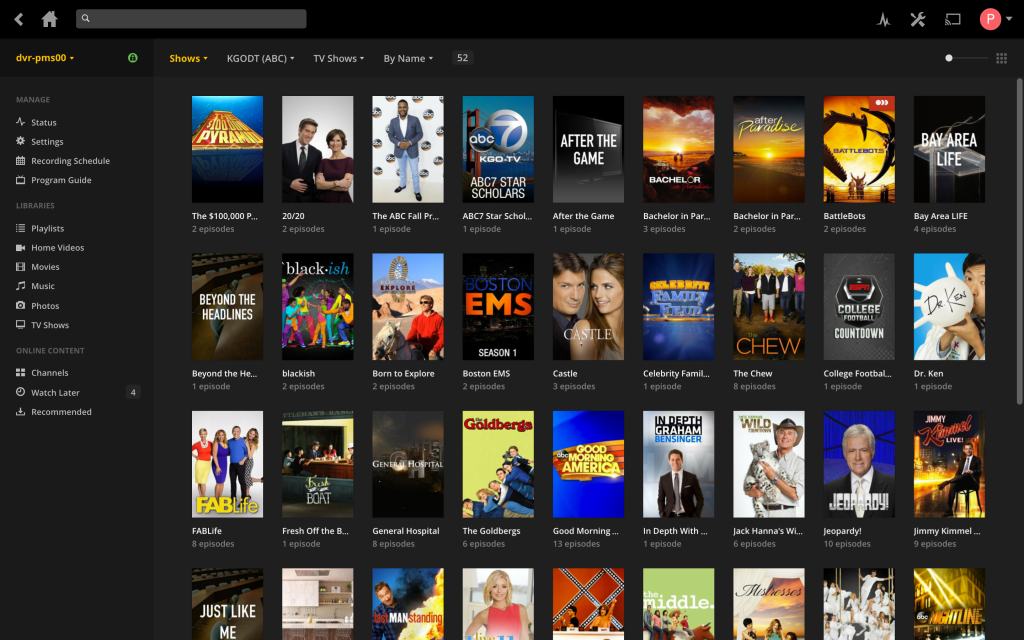Image resolution: width=1024 pixels, height=640 pixels.
Task: Select TV Shows library
Action: [x=50, y=325]
